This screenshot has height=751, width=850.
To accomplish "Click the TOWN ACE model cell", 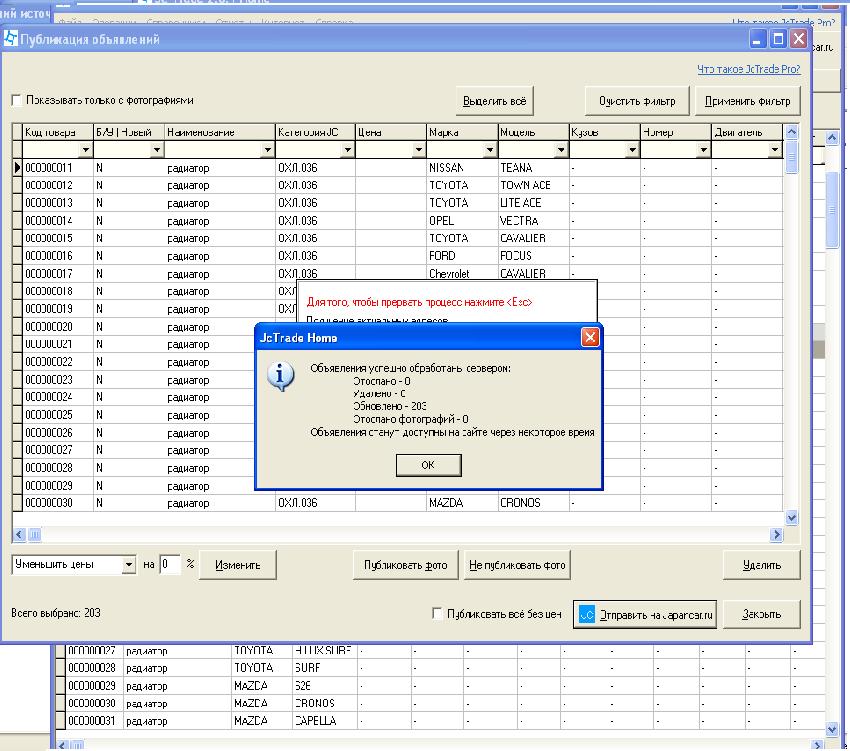I will pyautogui.click(x=533, y=185).
